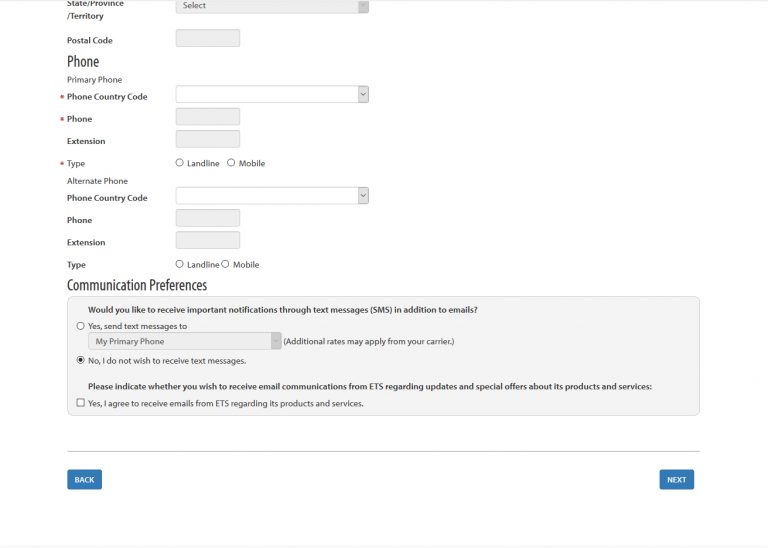Click the Communication Preferences heading

tap(137, 286)
